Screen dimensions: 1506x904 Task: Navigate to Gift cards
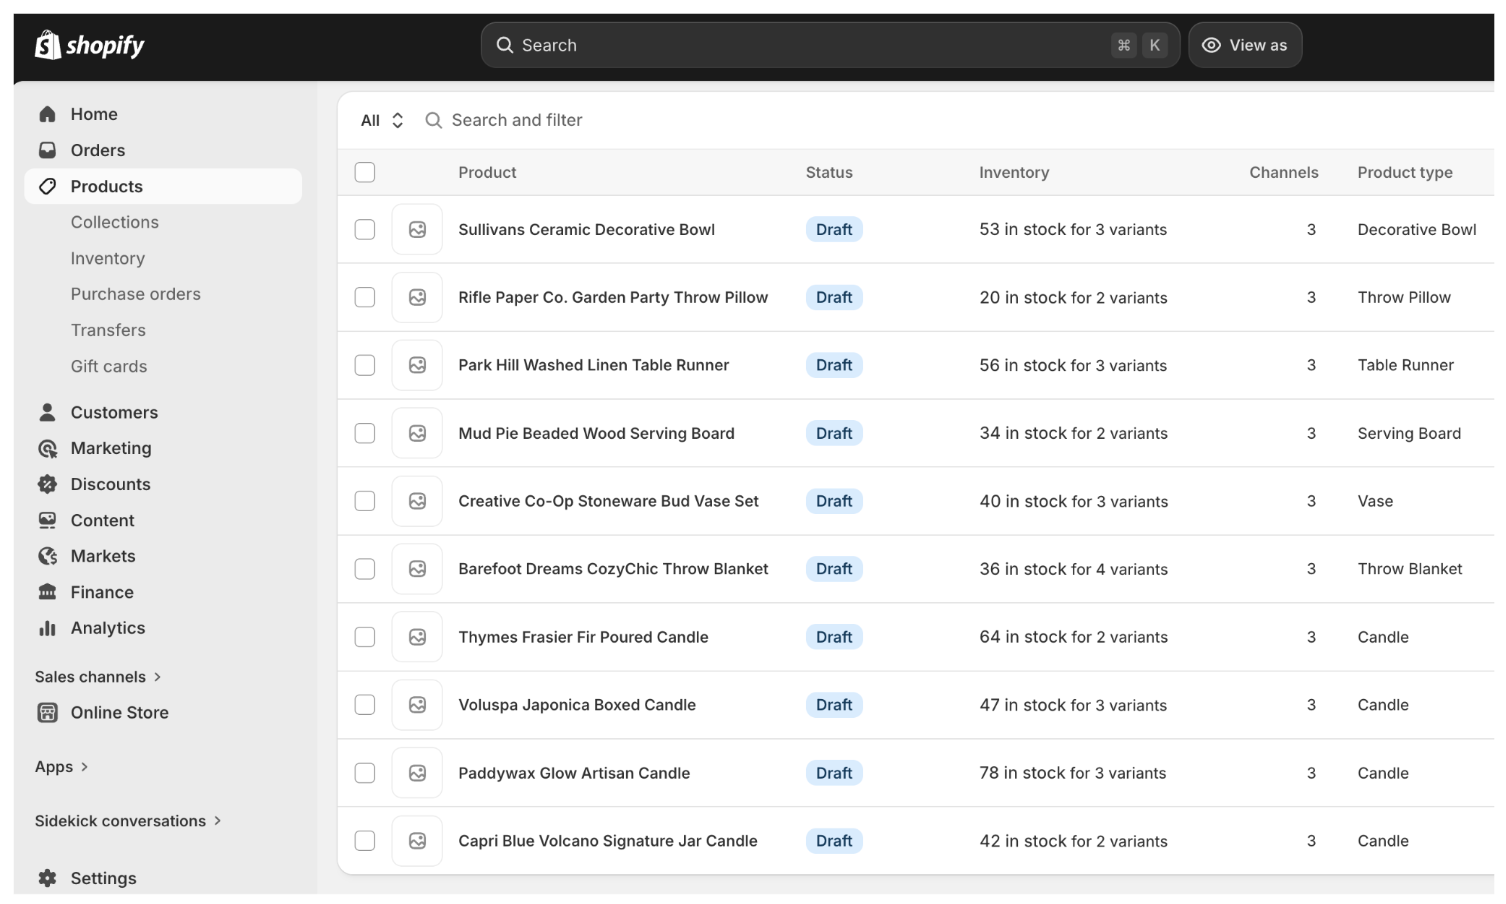point(109,366)
